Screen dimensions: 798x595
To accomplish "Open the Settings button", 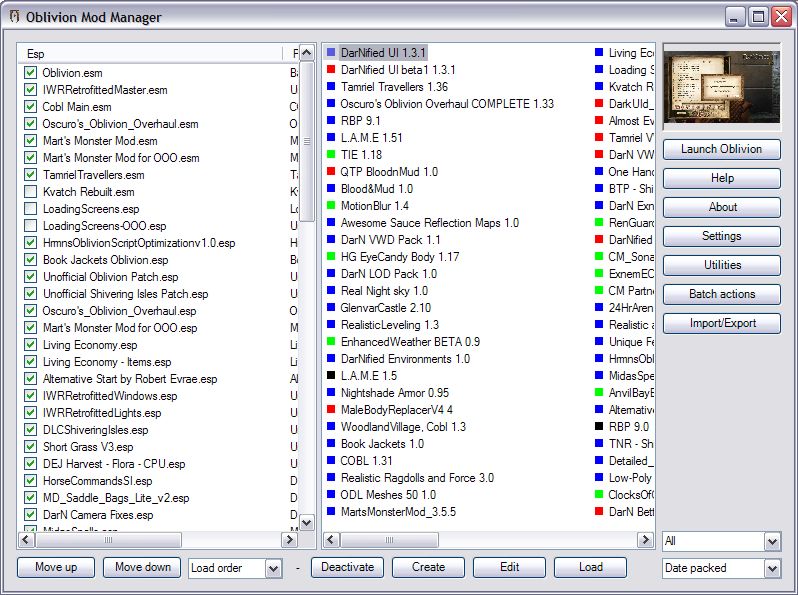I will [x=722, y=236].
